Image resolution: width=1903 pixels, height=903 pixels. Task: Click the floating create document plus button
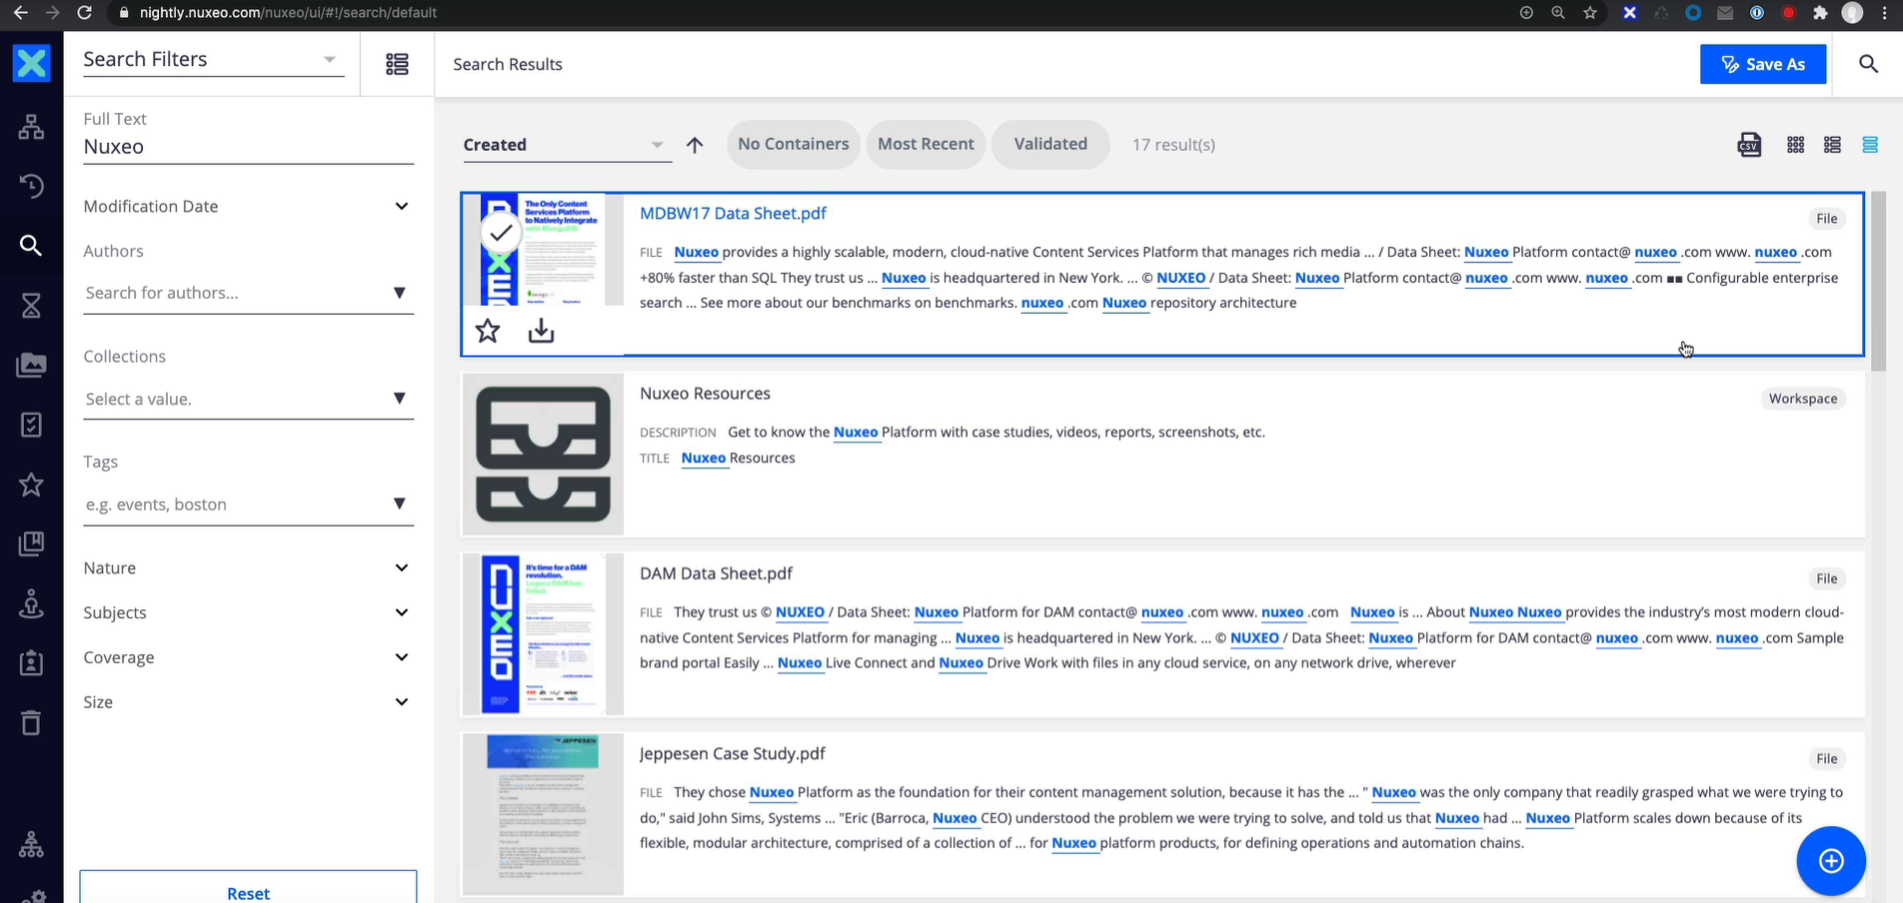(1831, 861)
